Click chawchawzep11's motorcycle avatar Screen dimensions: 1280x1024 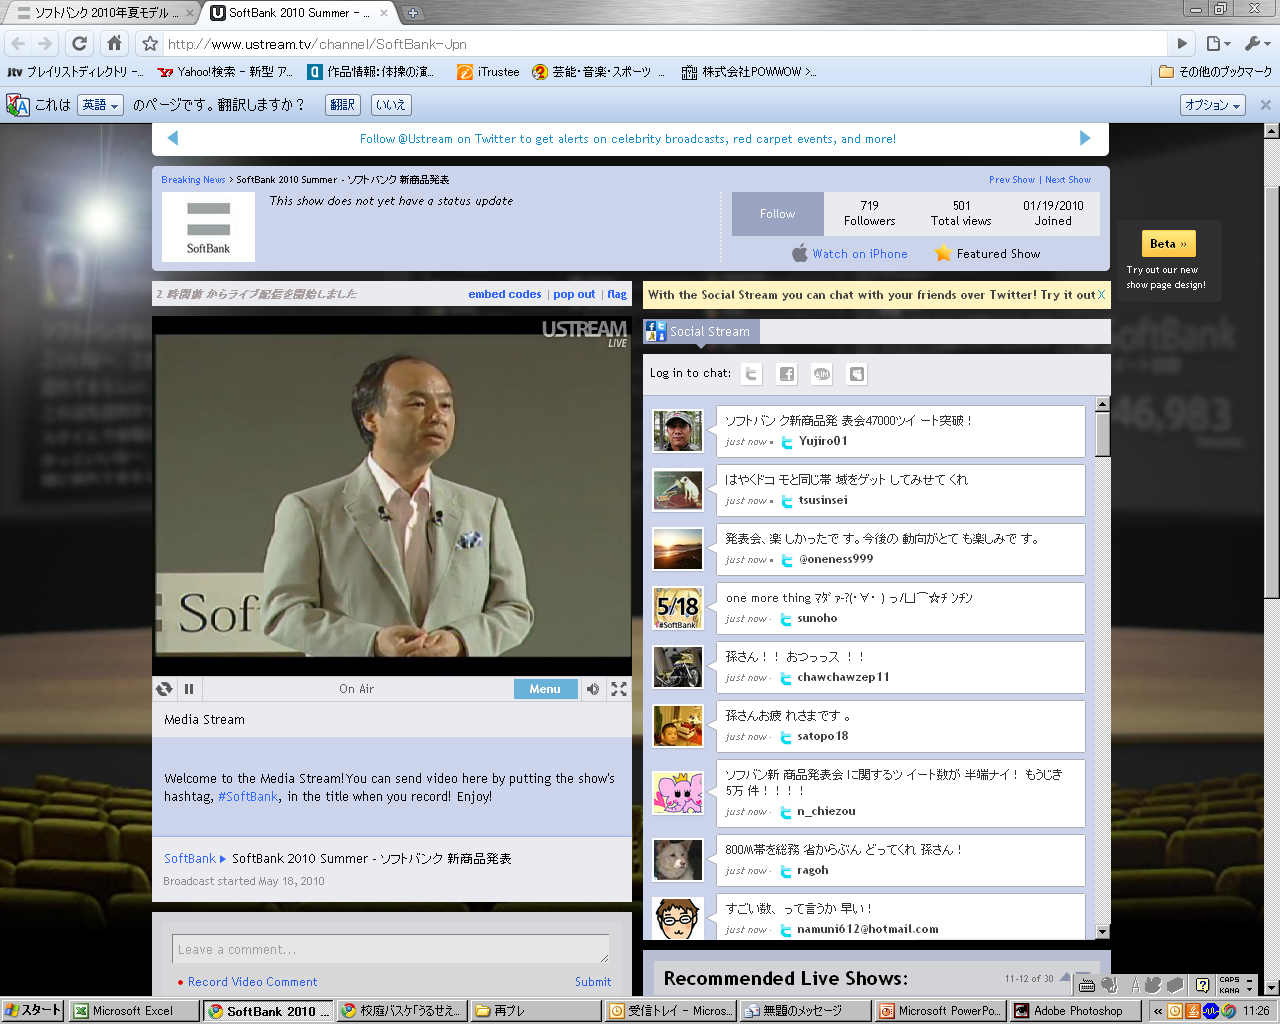coord(678,667)
